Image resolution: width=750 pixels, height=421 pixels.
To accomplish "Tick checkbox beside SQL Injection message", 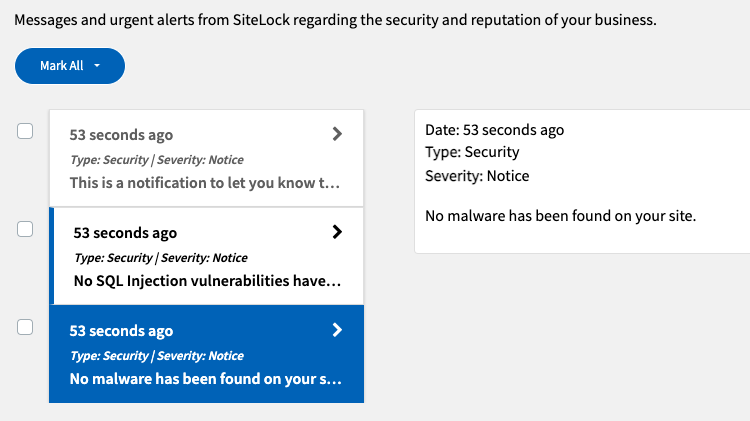I will click(25, 229).
